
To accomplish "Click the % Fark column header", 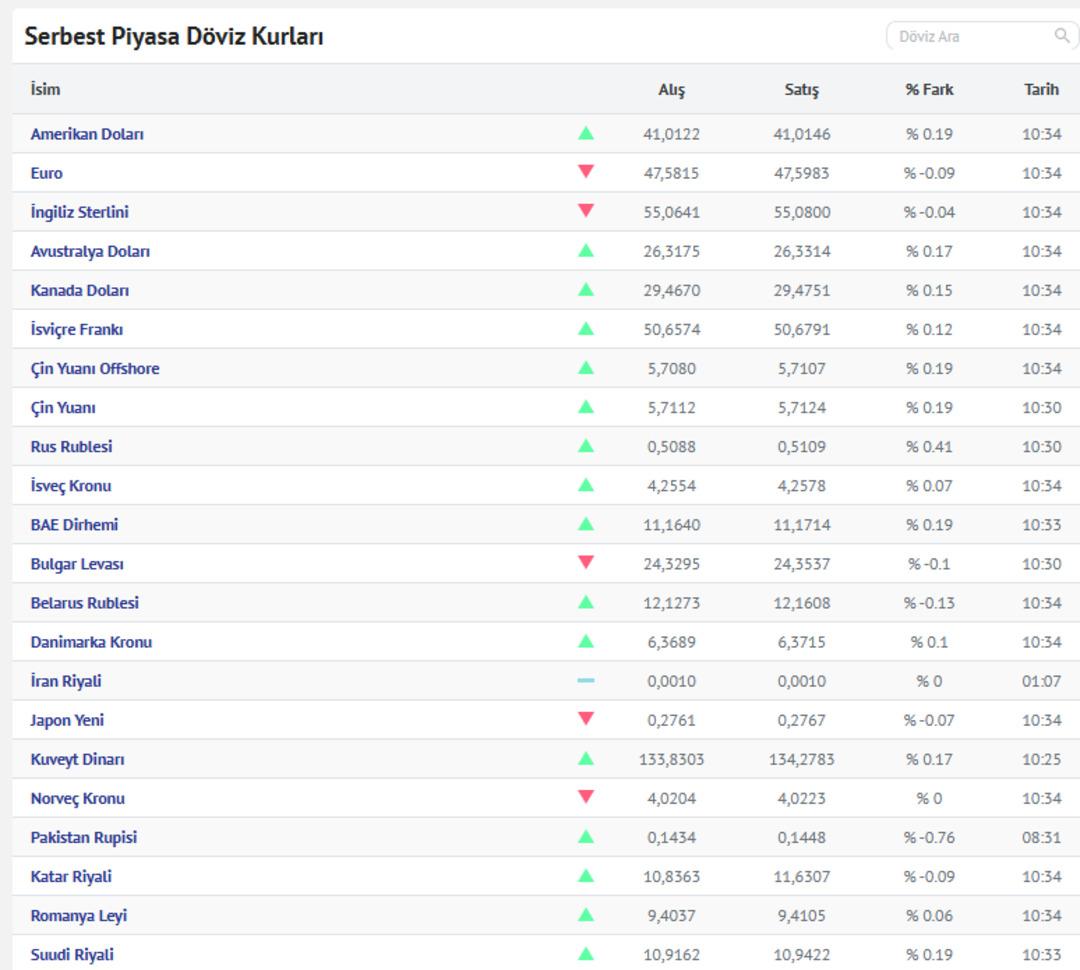I will click(929, 90).
